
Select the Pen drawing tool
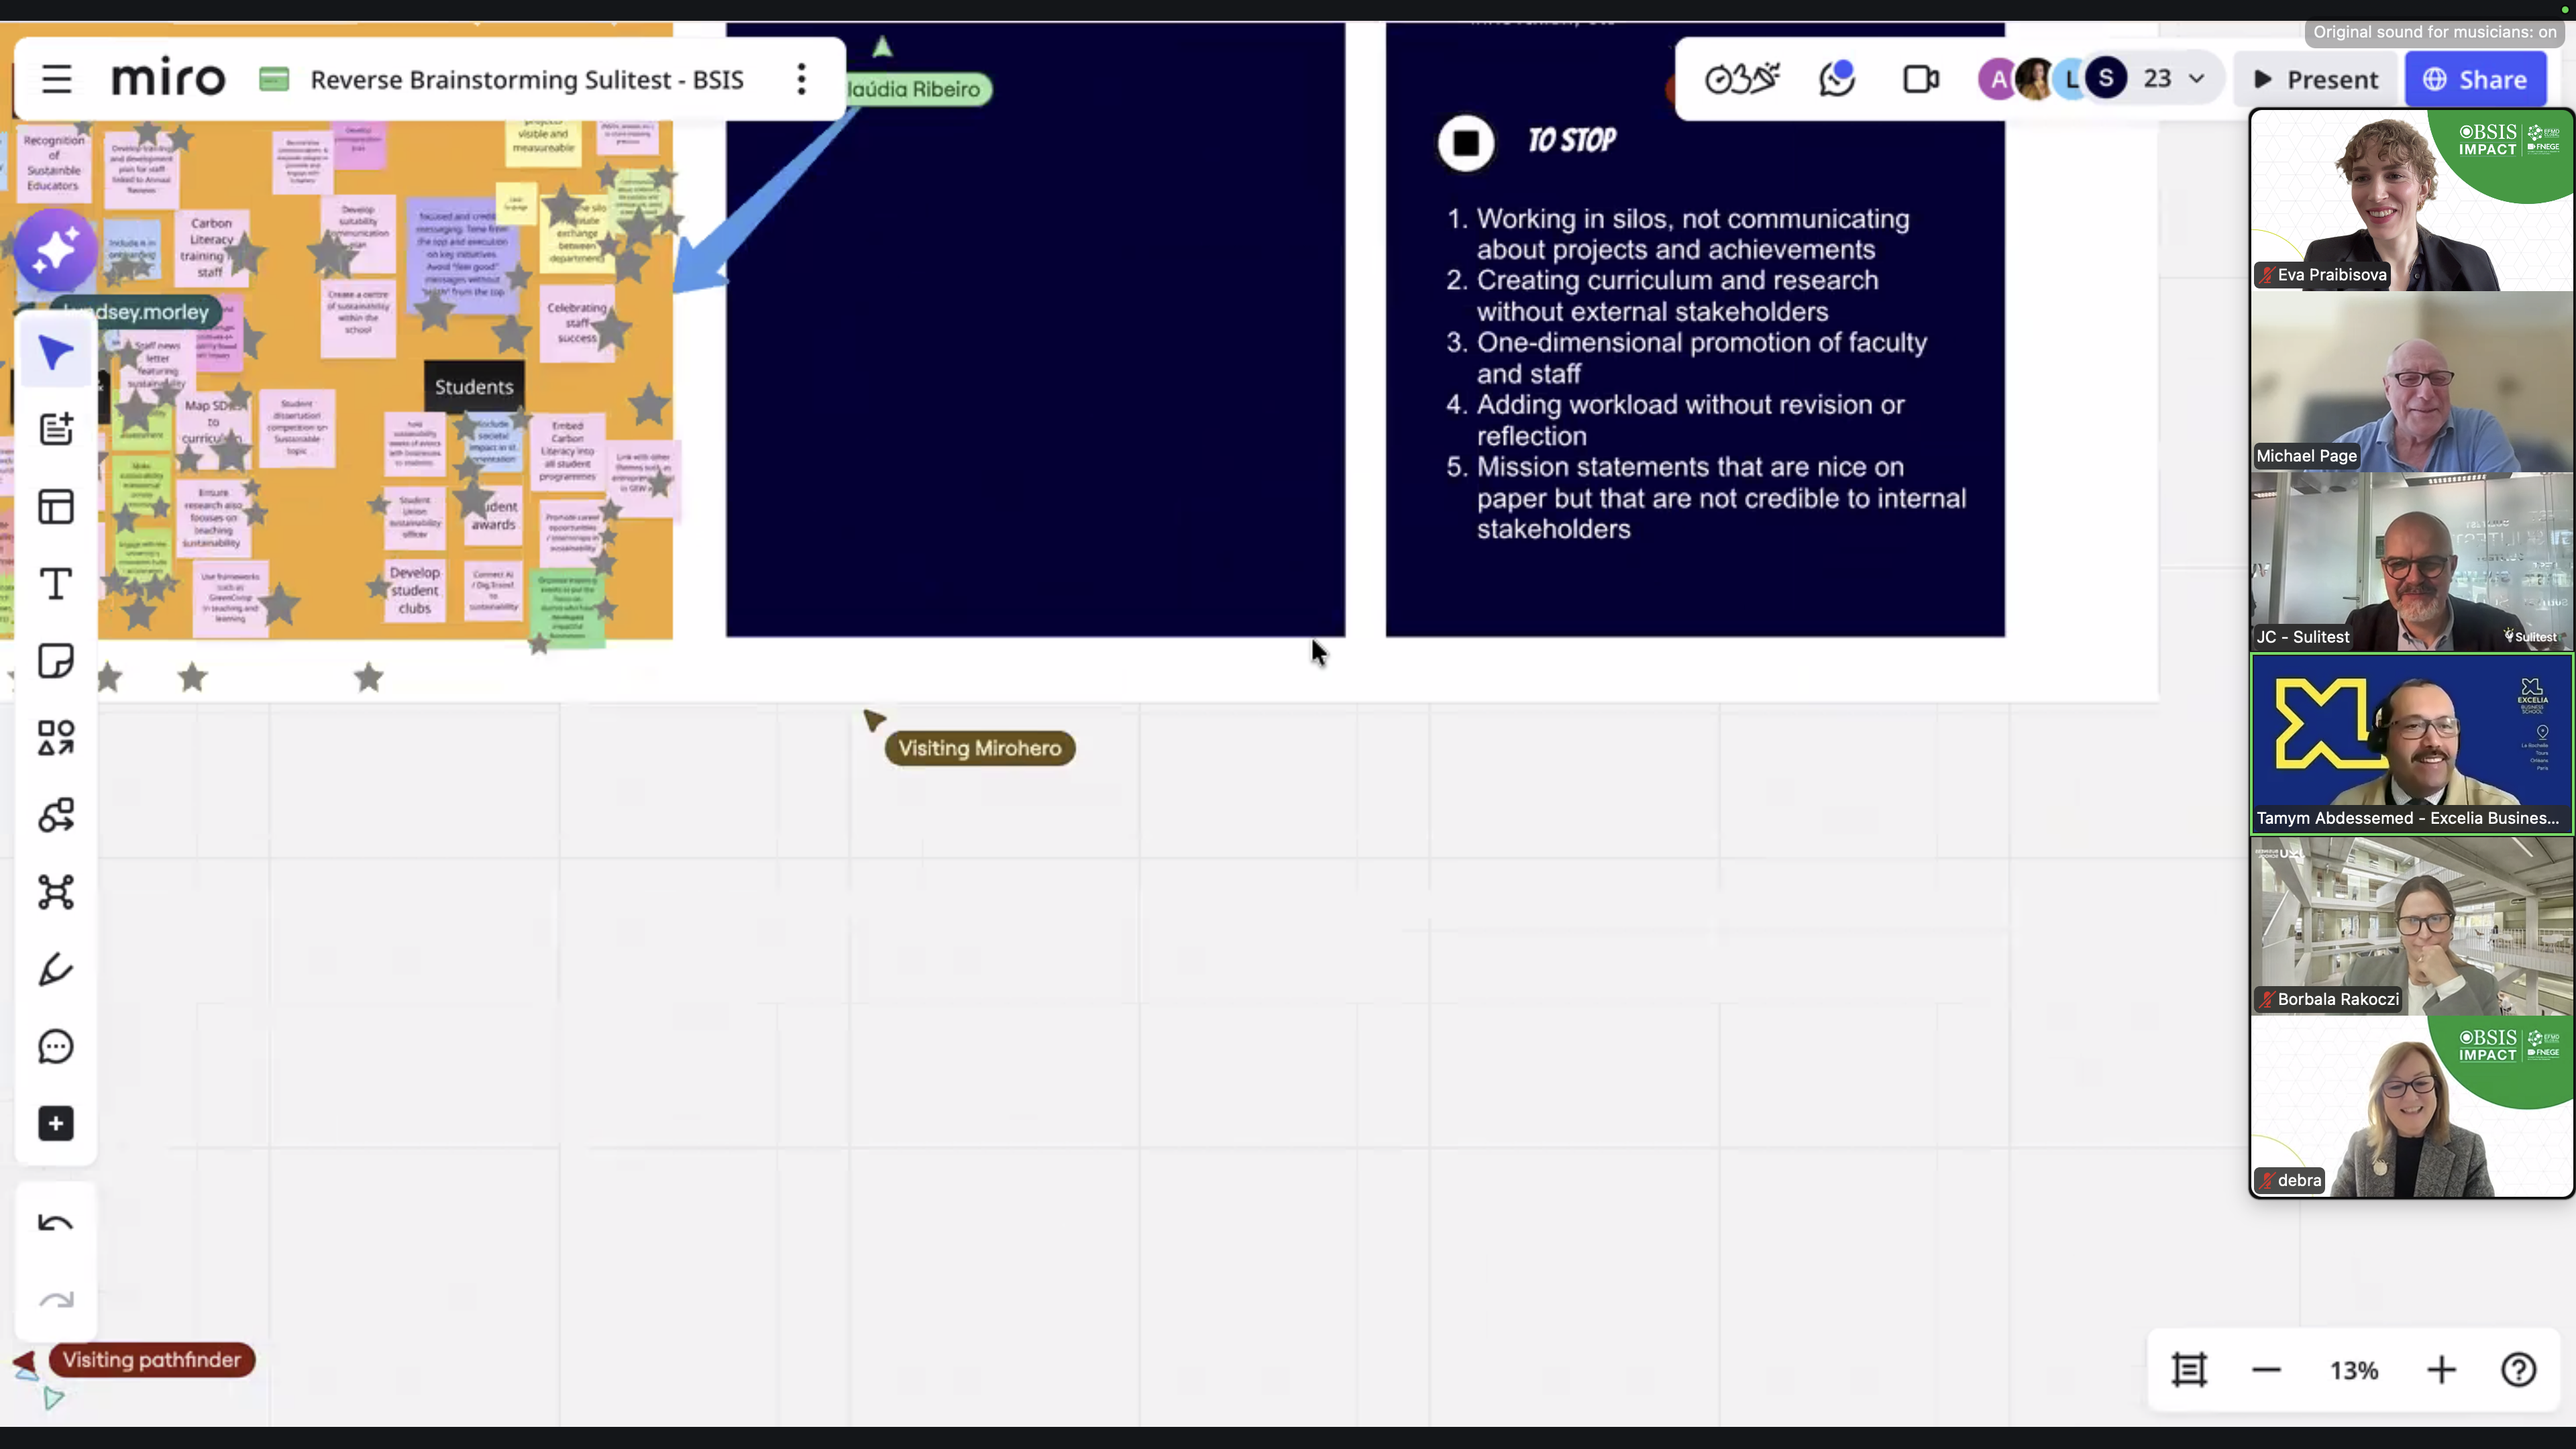click(x=56, y=969)
